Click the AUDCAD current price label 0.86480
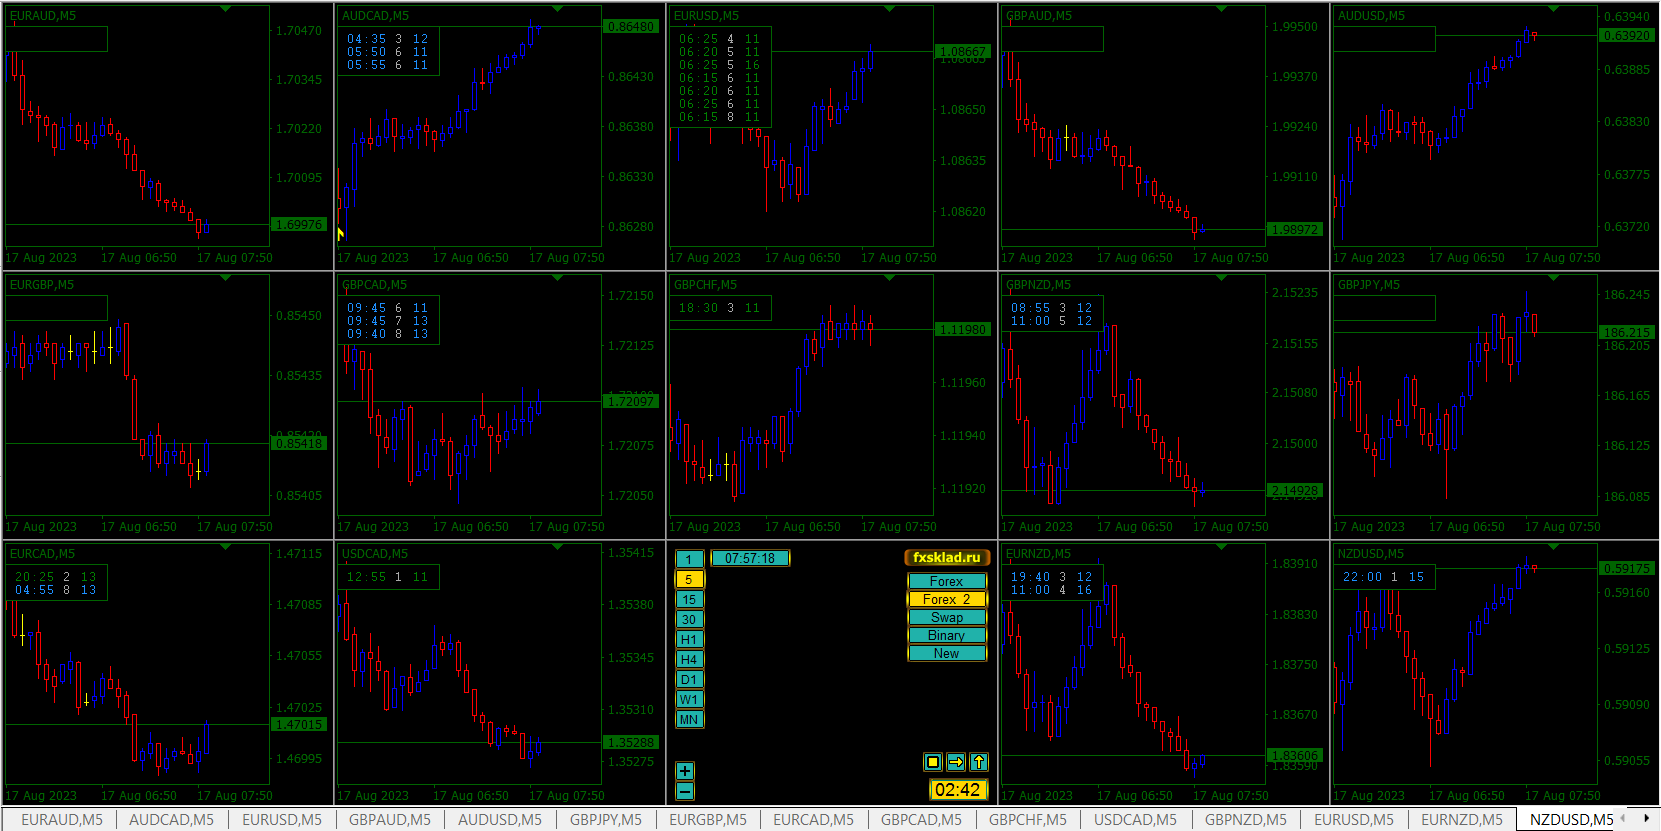The height and width of the screenshot is (831, 1661). (x=631, y=27)
